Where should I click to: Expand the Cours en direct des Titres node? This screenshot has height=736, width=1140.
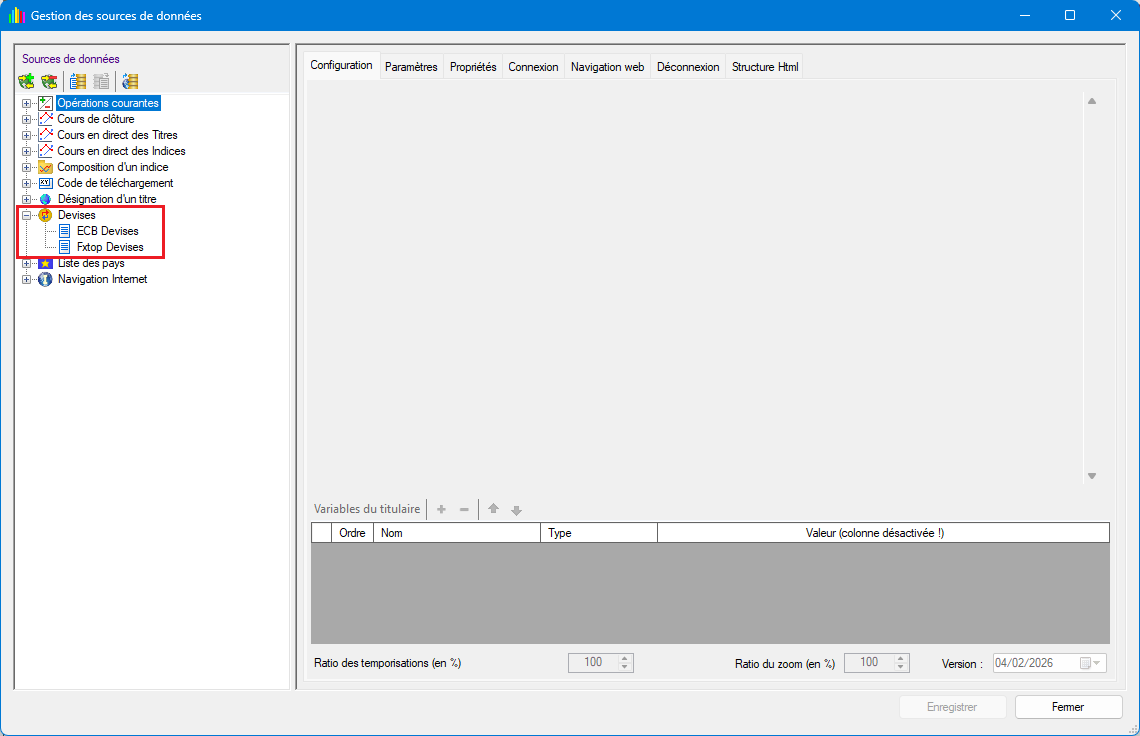[x=26, y=135]
